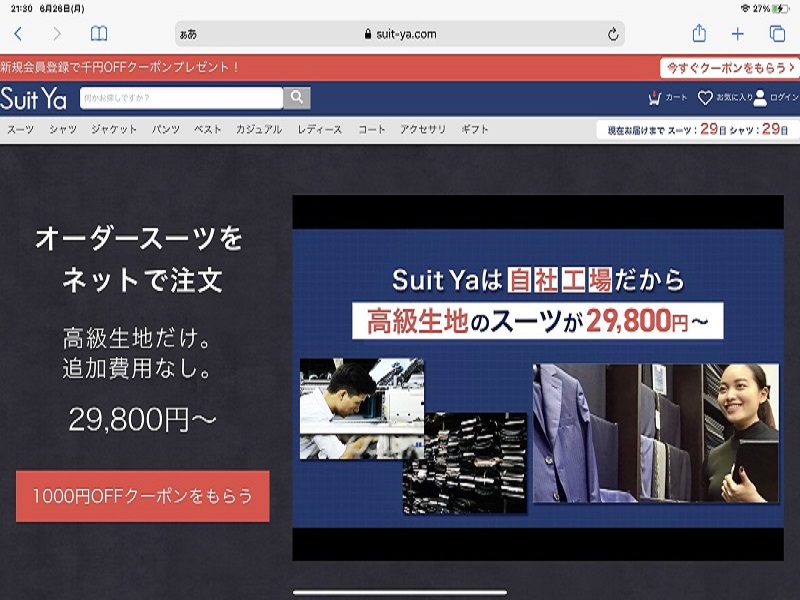Reload the page with refresh icon
800x600 pixels.
coord(613,34)
